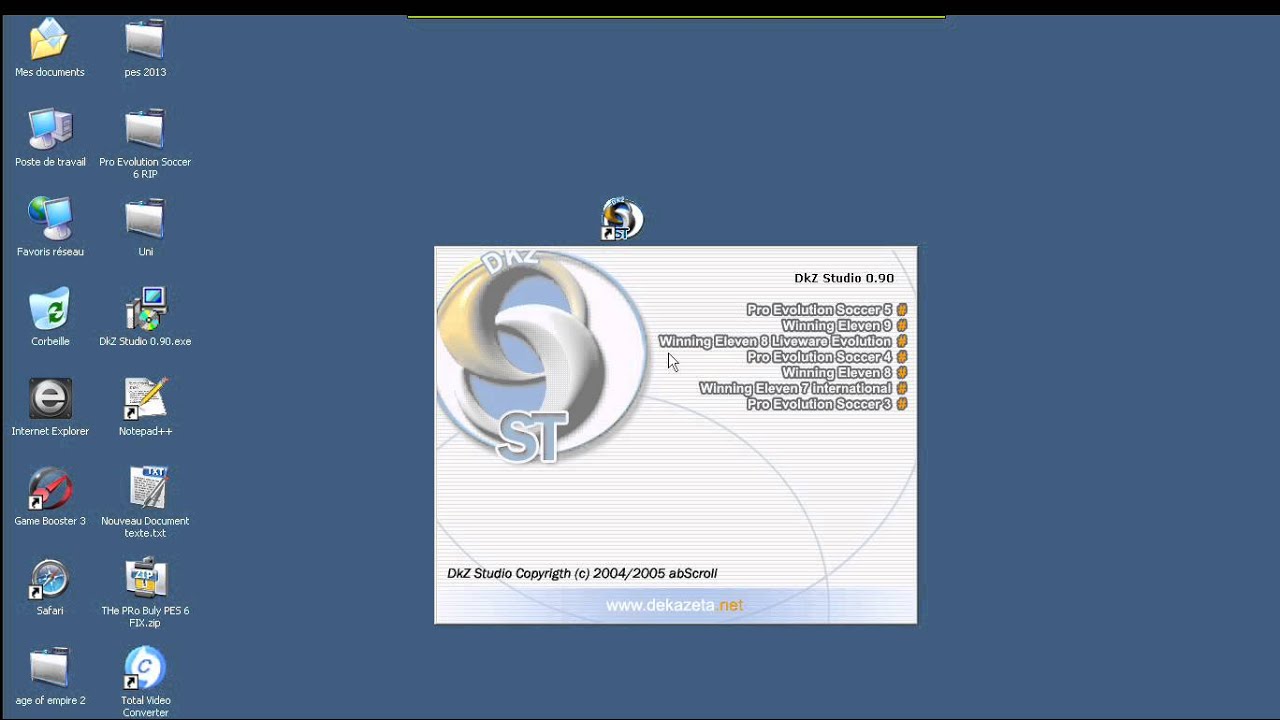The width and height of the screenshot is (1280, 720).
Task: Click Winning Eleven 7 international entry
Action: pyautogui.click(x=796, y=388)
